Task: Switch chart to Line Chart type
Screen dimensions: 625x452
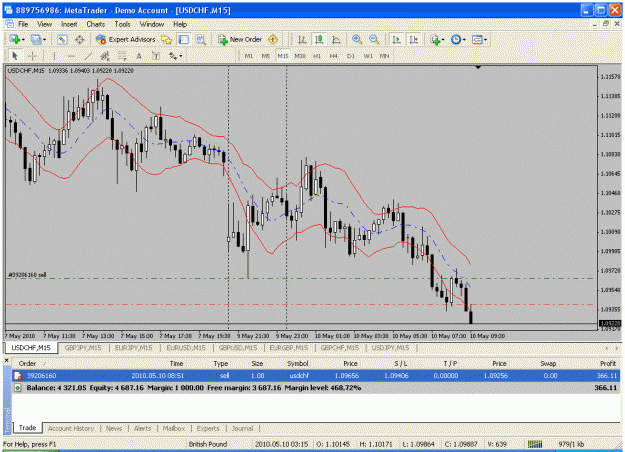Action: point(336,39)
